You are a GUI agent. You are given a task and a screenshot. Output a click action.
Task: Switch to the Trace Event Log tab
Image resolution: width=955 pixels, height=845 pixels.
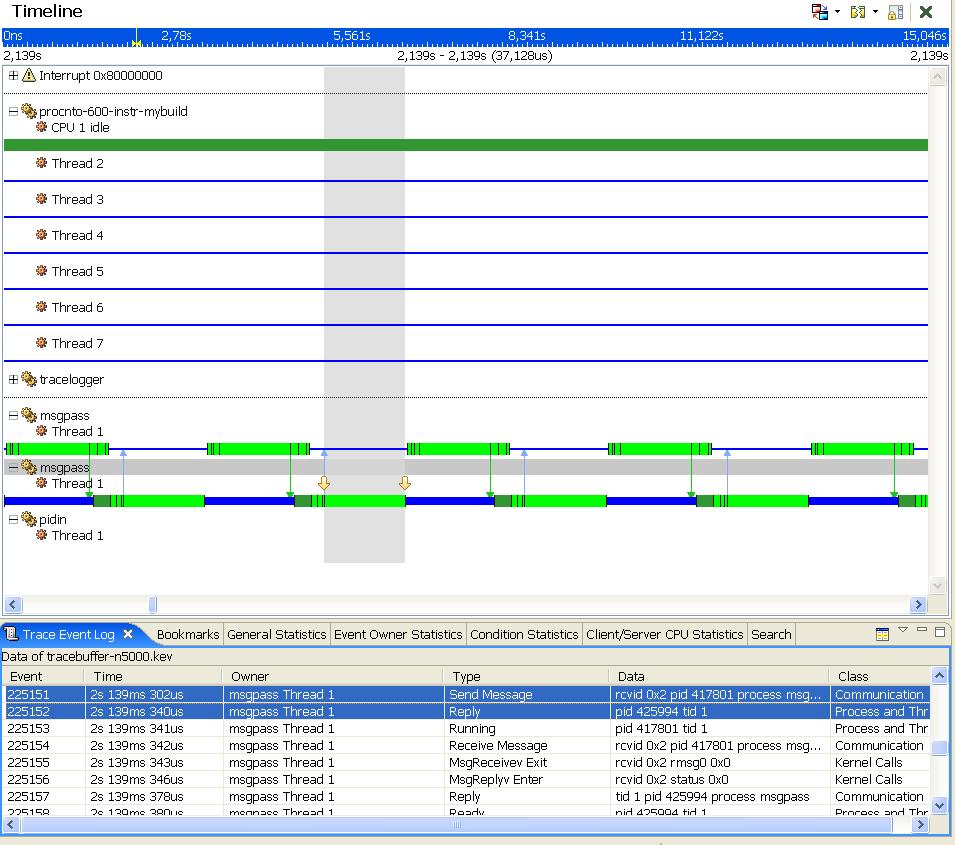68,634
